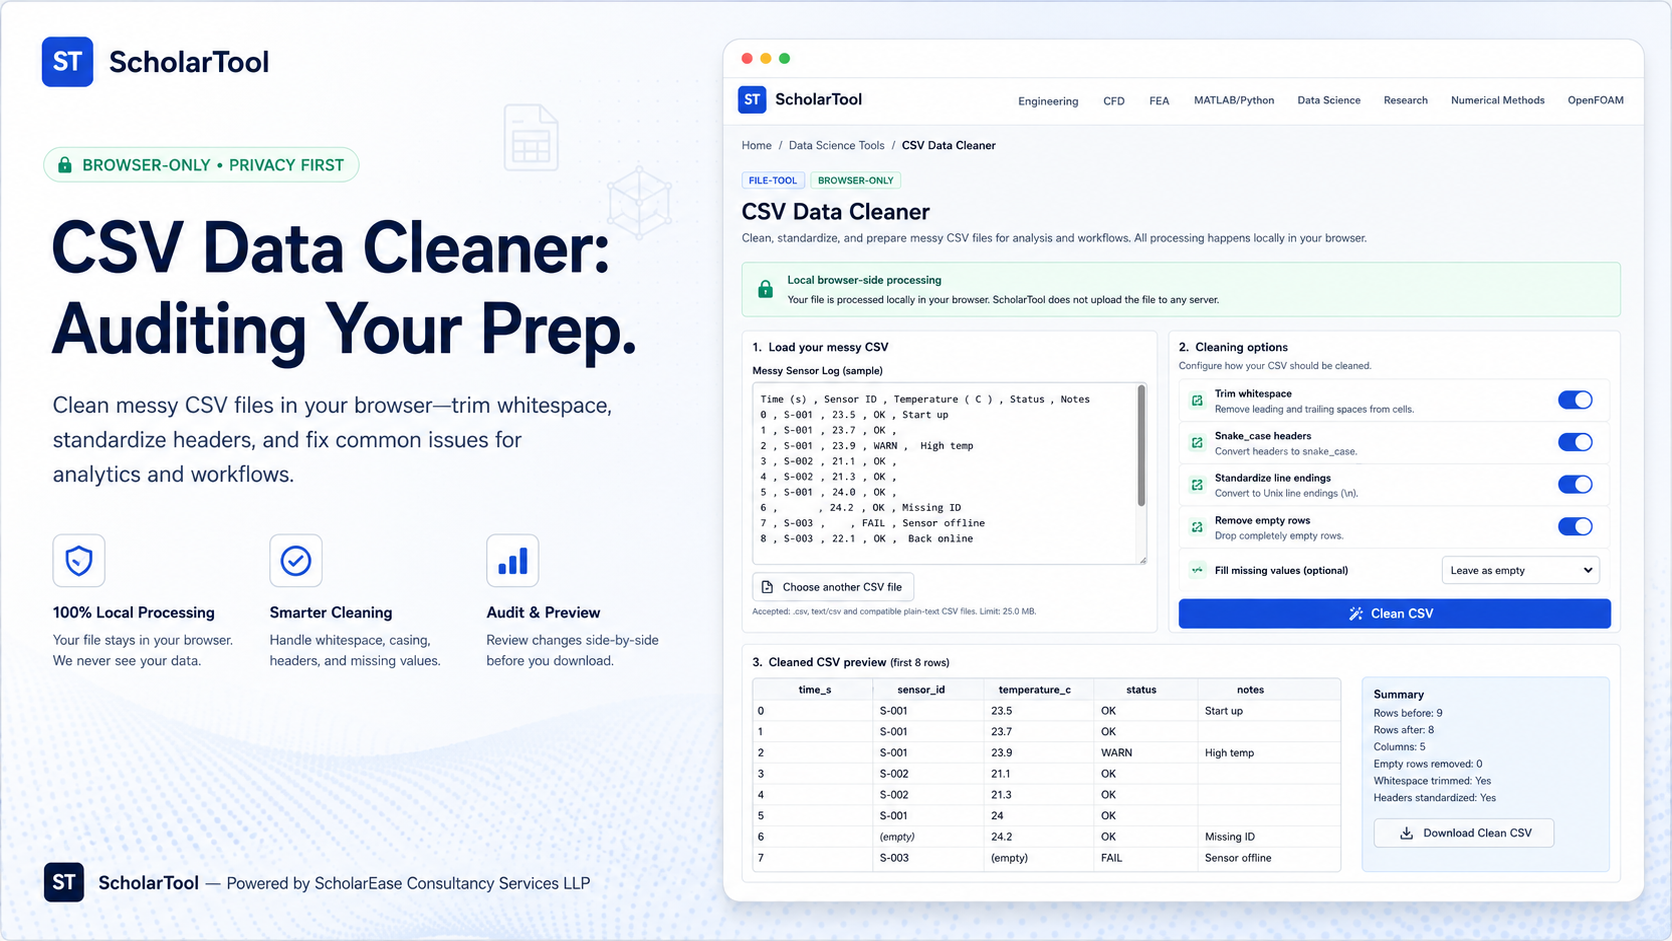Click the Standardize line endings option icon
This screenshot has height=941, width=1672.
(1197, 484)
